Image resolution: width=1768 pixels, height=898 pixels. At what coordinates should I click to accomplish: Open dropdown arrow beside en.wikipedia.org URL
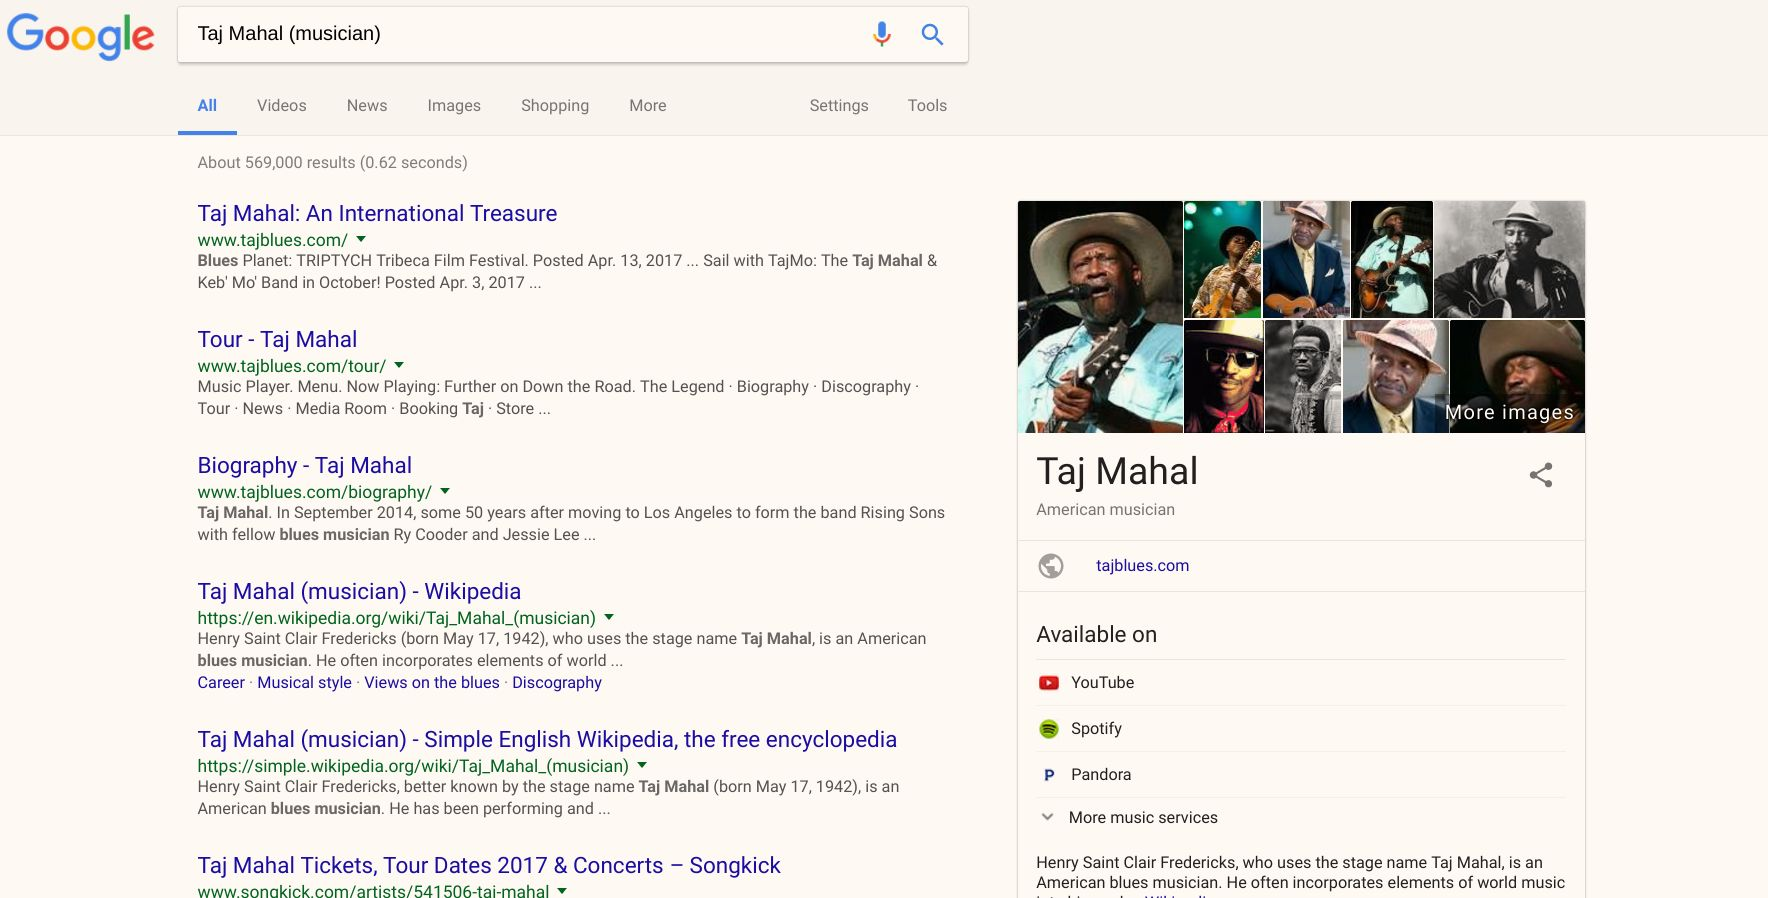click(609, 618)
